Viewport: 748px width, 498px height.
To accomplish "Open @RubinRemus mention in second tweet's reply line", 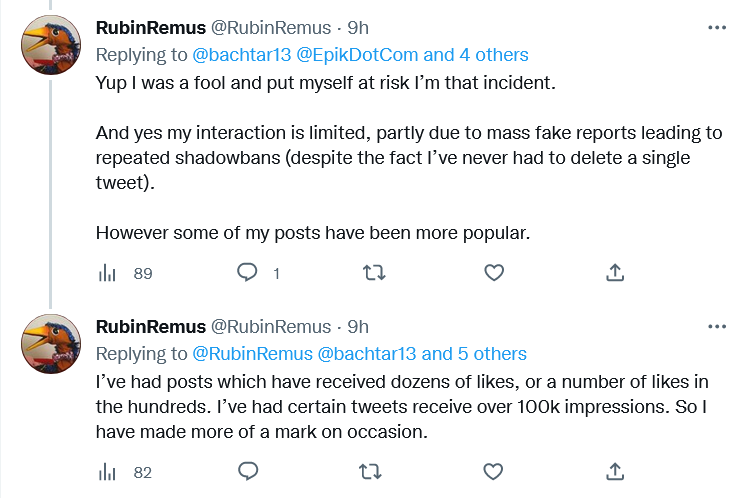I will pyautogui.click(x=252, y=354).
